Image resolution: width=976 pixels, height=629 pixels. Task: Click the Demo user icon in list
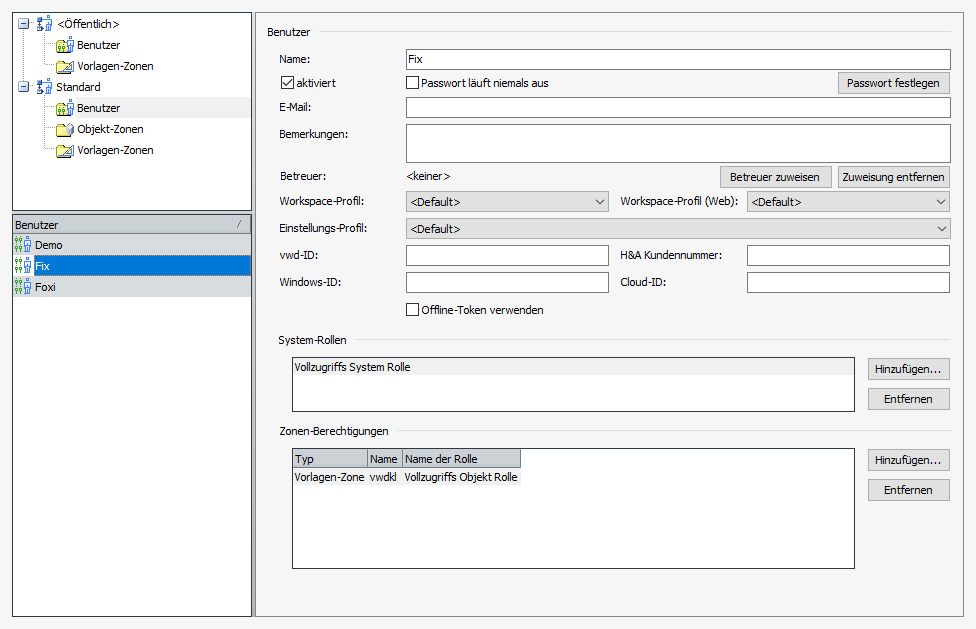(x=23, y=245)
